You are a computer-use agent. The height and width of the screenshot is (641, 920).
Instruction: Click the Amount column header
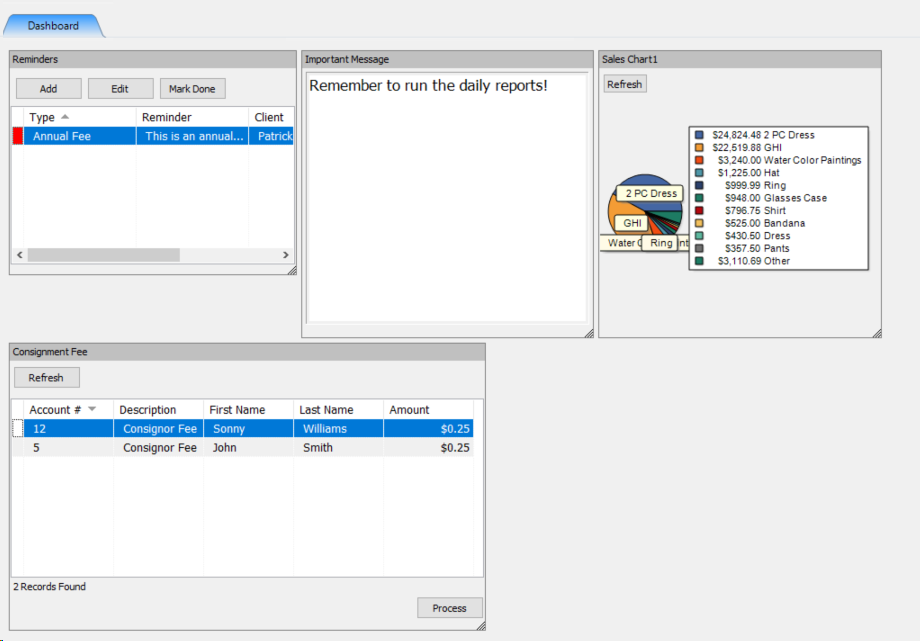(428, 410)
